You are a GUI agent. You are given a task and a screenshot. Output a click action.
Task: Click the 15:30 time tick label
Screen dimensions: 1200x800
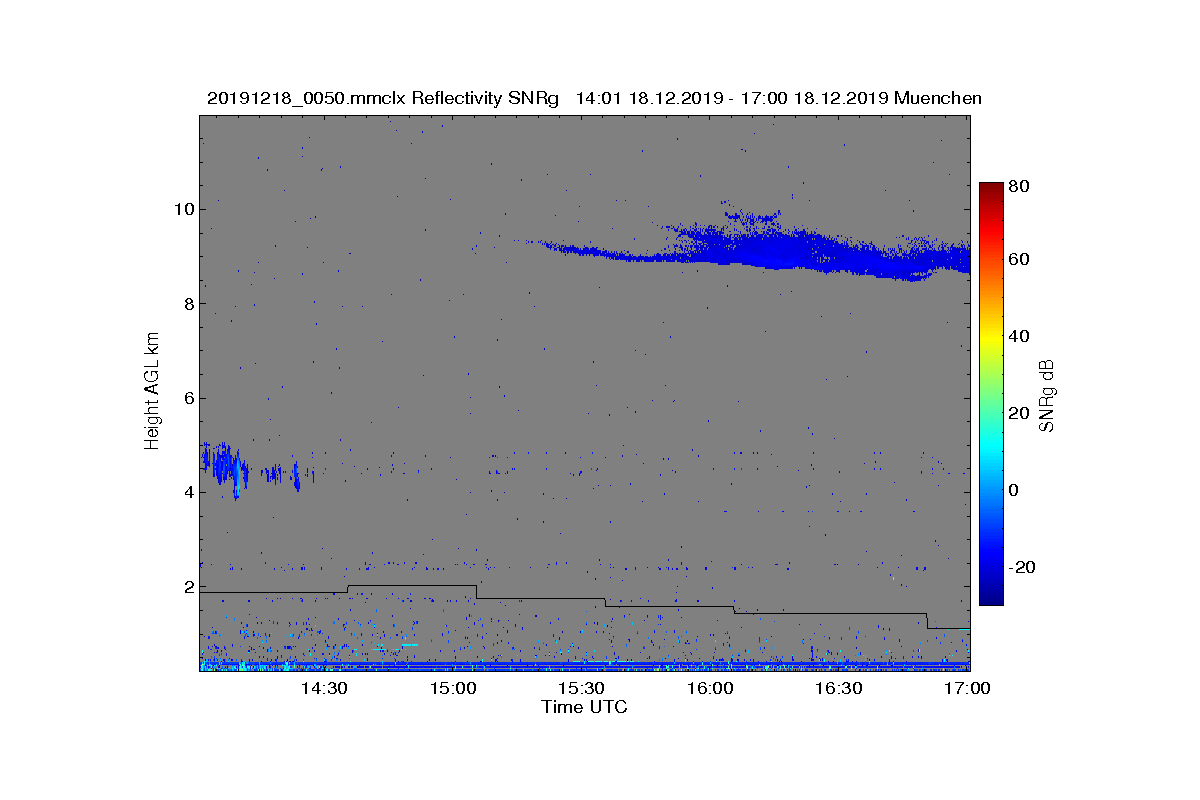point(580,689)
